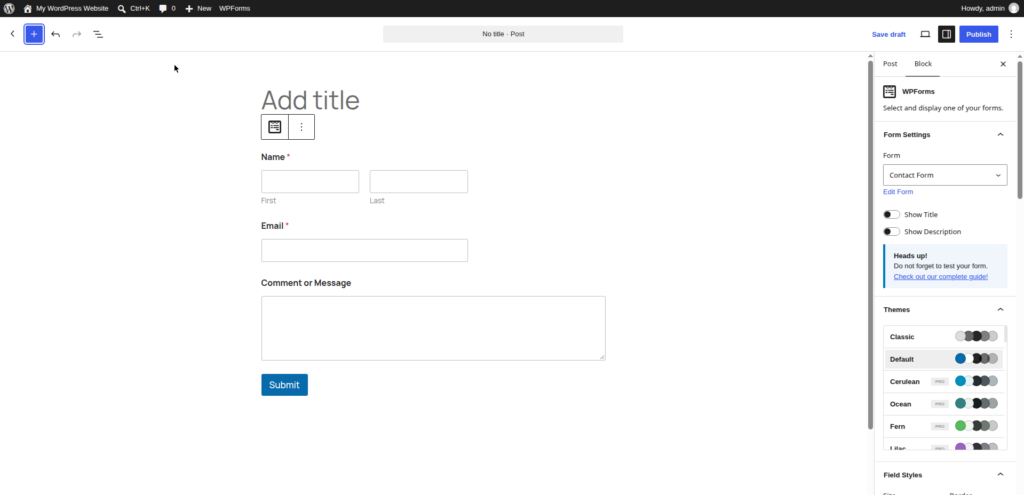Click the First name input field
Screen dimensions: 1024x495
[310, 182]
